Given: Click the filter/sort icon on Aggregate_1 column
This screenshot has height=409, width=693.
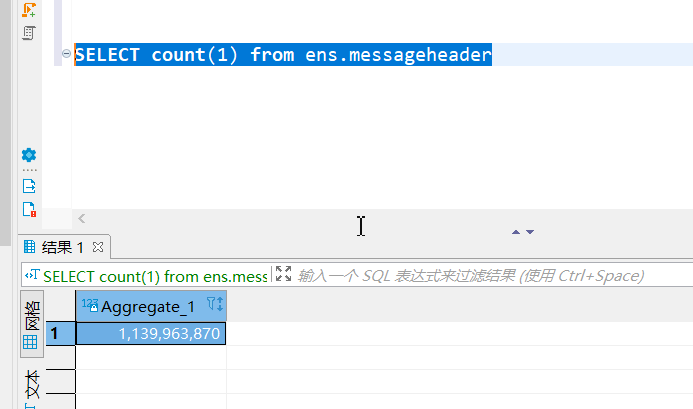Looking at the screenshot, I should [x=214, y=305].
